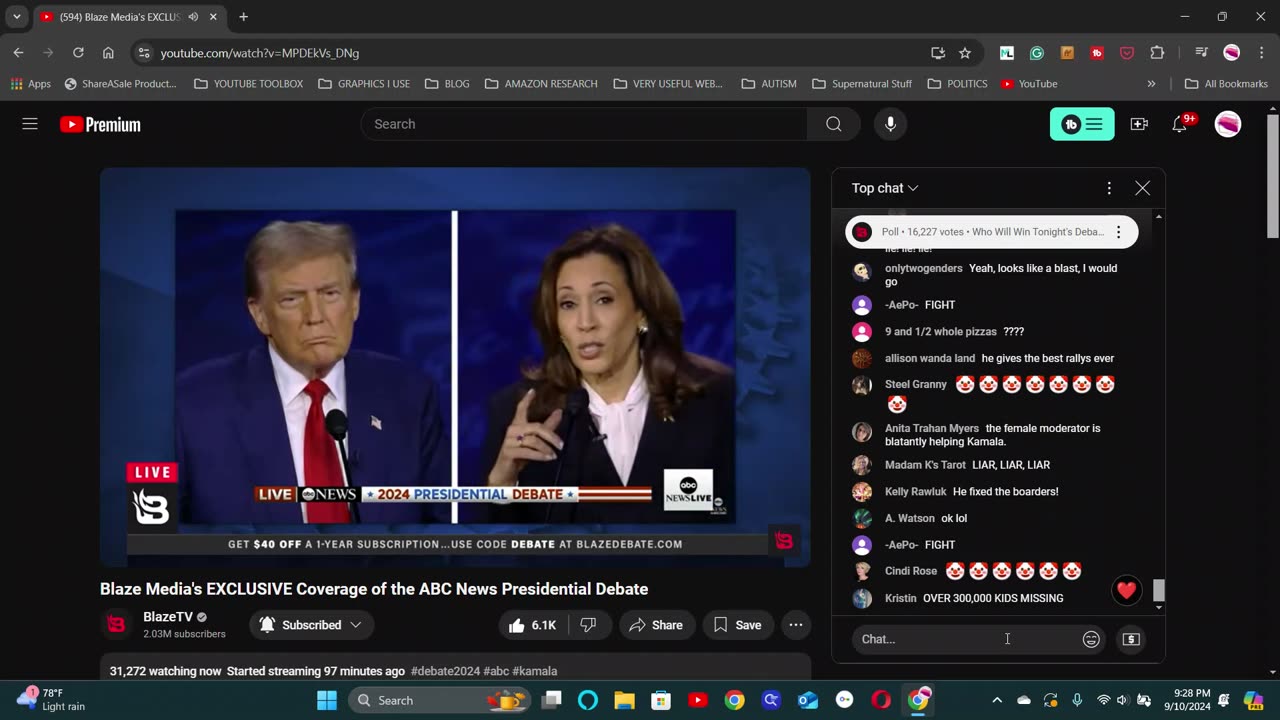Viewport: 1280px width, 720px height.
Task: Start voice search with microphone
Action: (x=890, y=124)
